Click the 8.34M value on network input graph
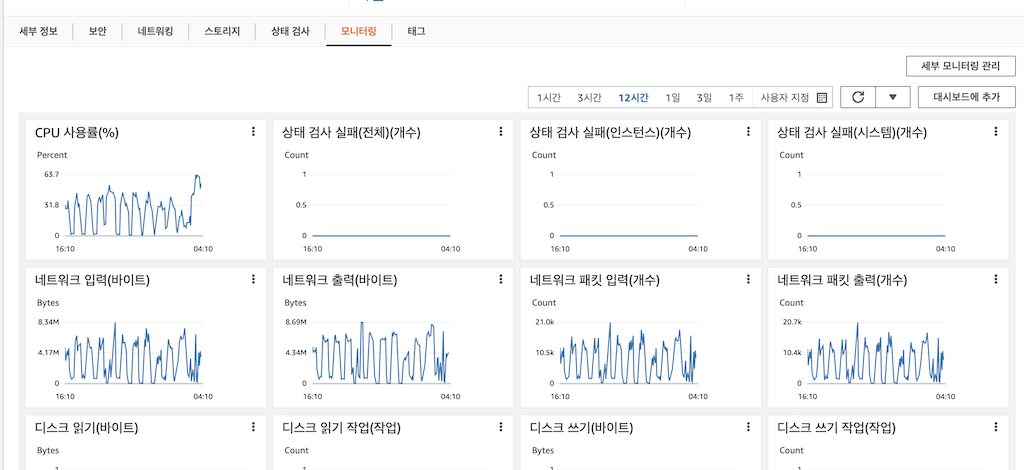The width and height of the screenshot is (1024, 470). pos(48,322)
